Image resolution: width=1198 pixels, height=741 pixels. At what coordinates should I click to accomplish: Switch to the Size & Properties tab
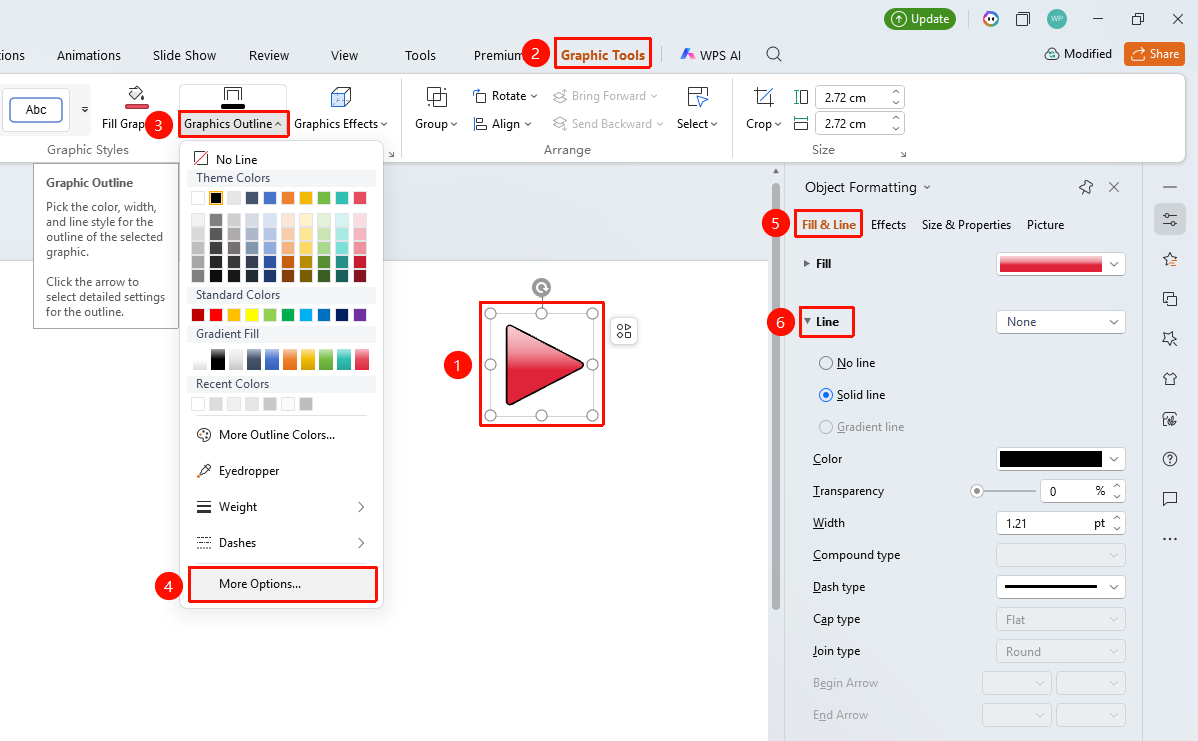click(966, 225)
